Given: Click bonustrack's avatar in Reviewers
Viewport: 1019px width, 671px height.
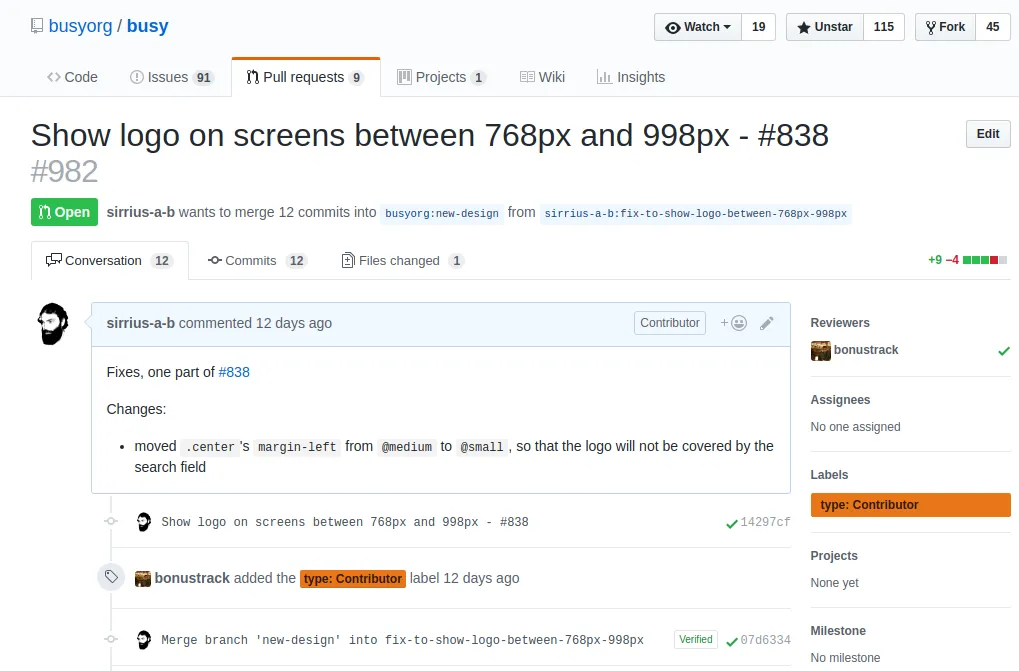Looking at the screenshot, I should [x=821, y=351].
